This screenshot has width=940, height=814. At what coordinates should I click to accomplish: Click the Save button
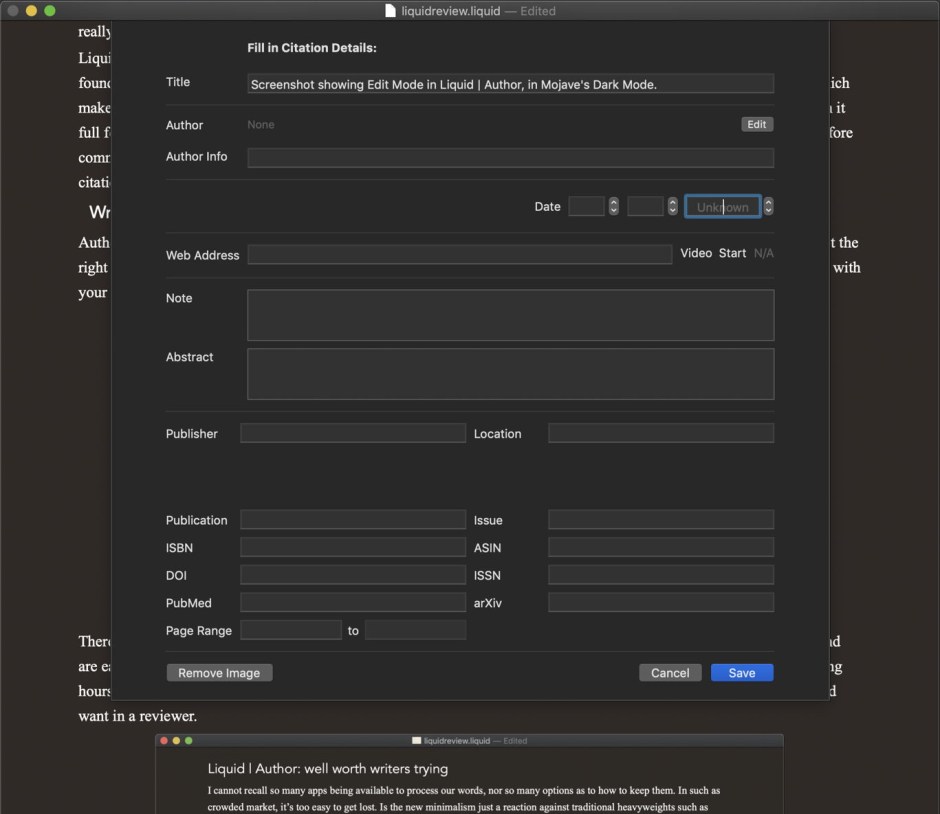click(x=741, y=673)
